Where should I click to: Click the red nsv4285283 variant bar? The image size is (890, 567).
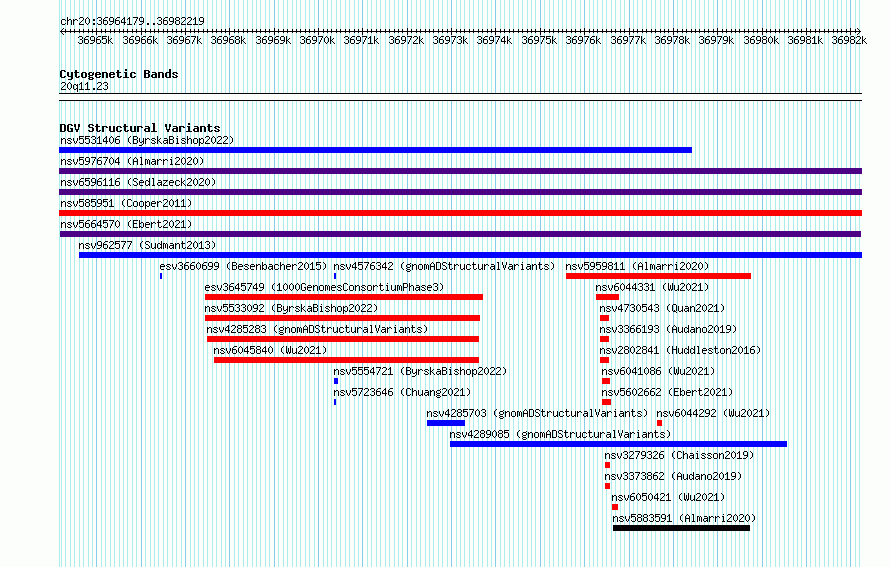click(343, 339)
